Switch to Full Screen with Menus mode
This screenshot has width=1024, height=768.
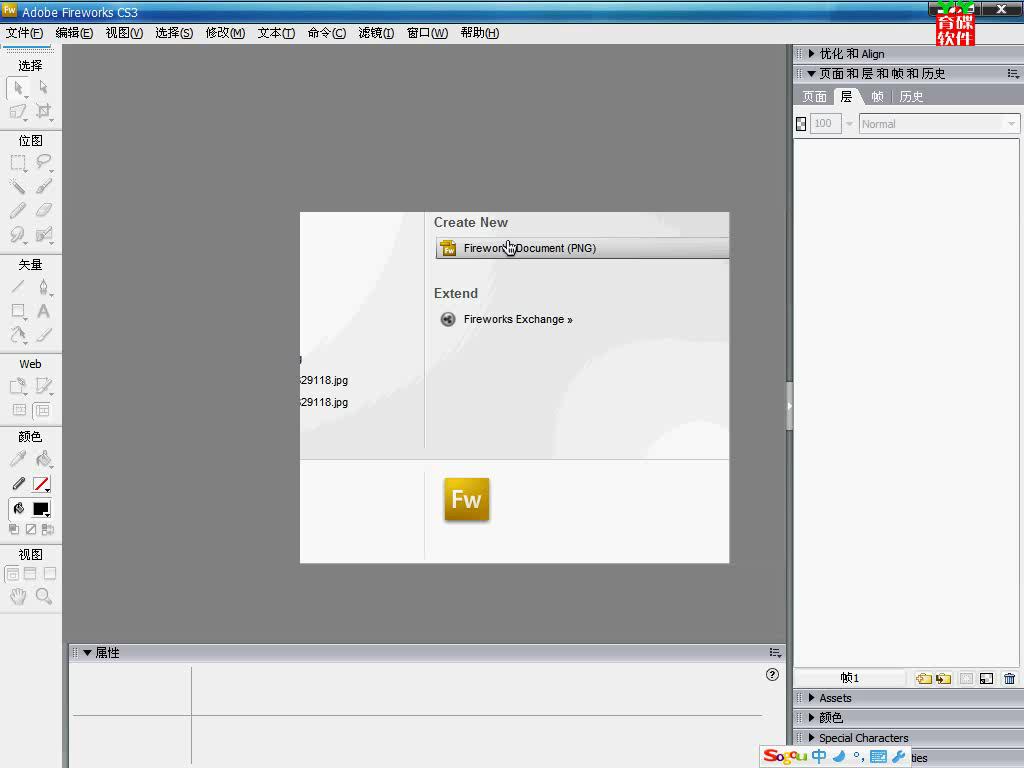30,574
